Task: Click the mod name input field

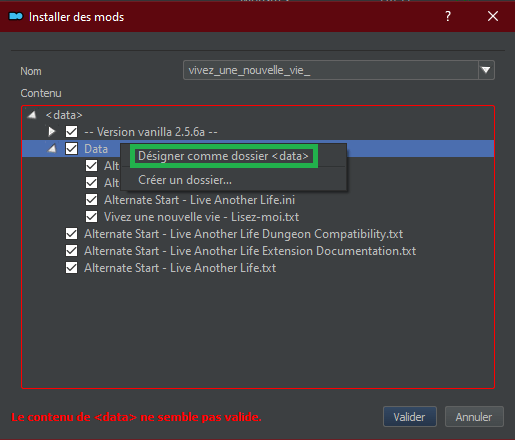Action: click(x=331, y=70)
